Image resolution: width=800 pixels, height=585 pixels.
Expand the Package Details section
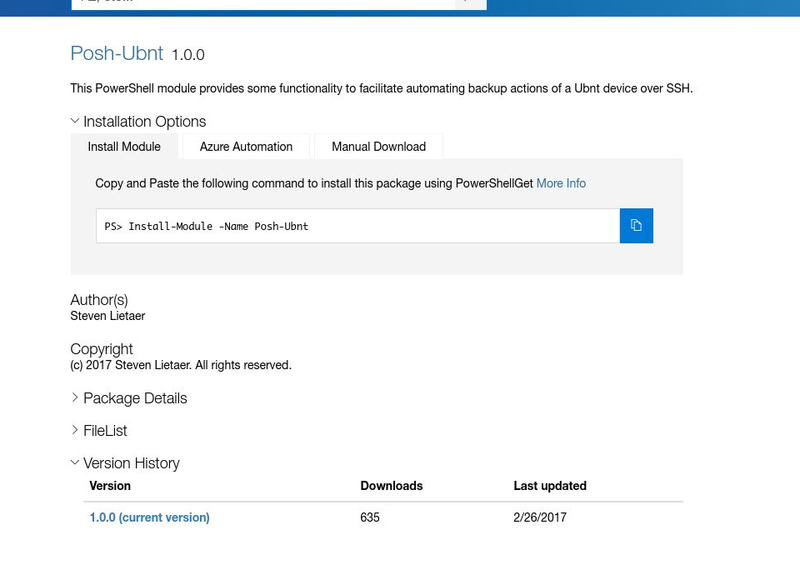tap(129, 398)
